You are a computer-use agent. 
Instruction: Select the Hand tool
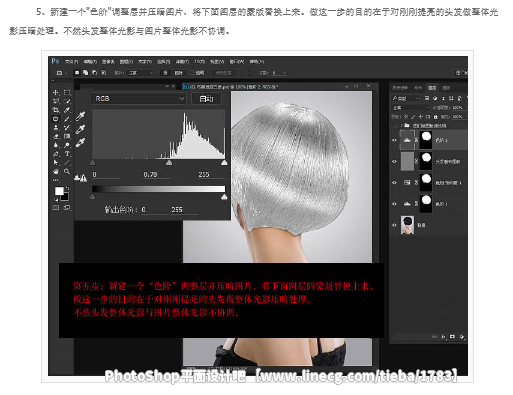point(56,171)
